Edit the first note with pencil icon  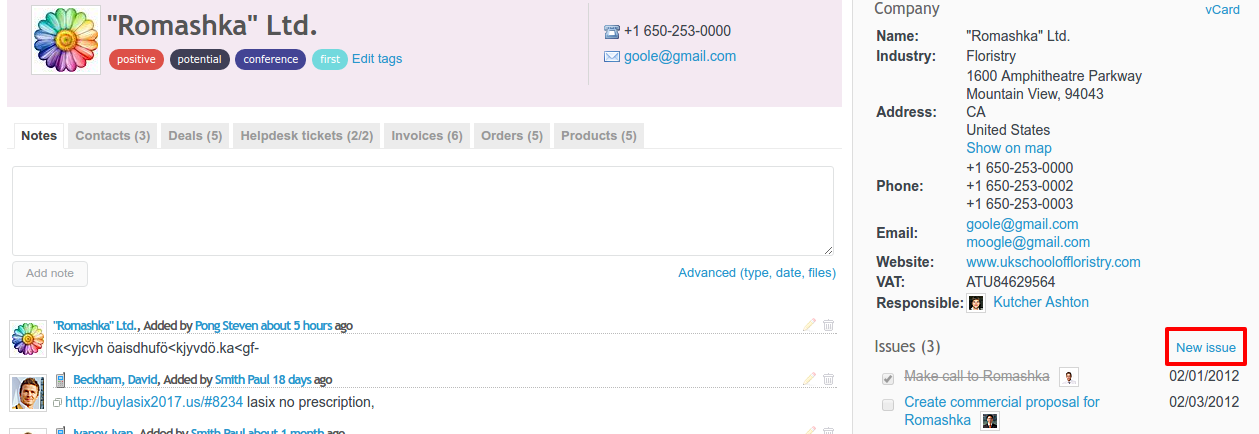coord(810,325)
